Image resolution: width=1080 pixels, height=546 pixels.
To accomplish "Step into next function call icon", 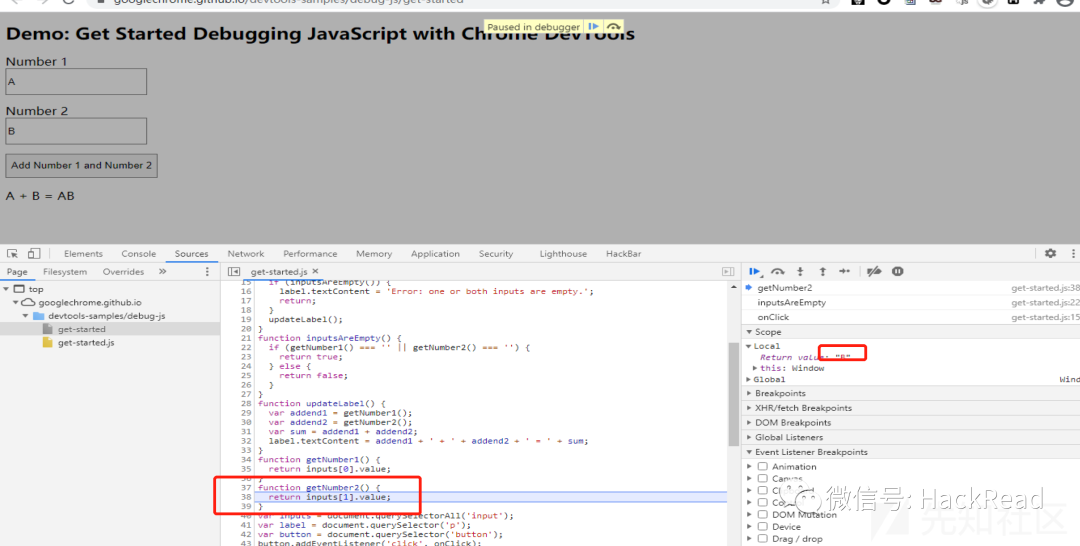I will tap(800, 271).
